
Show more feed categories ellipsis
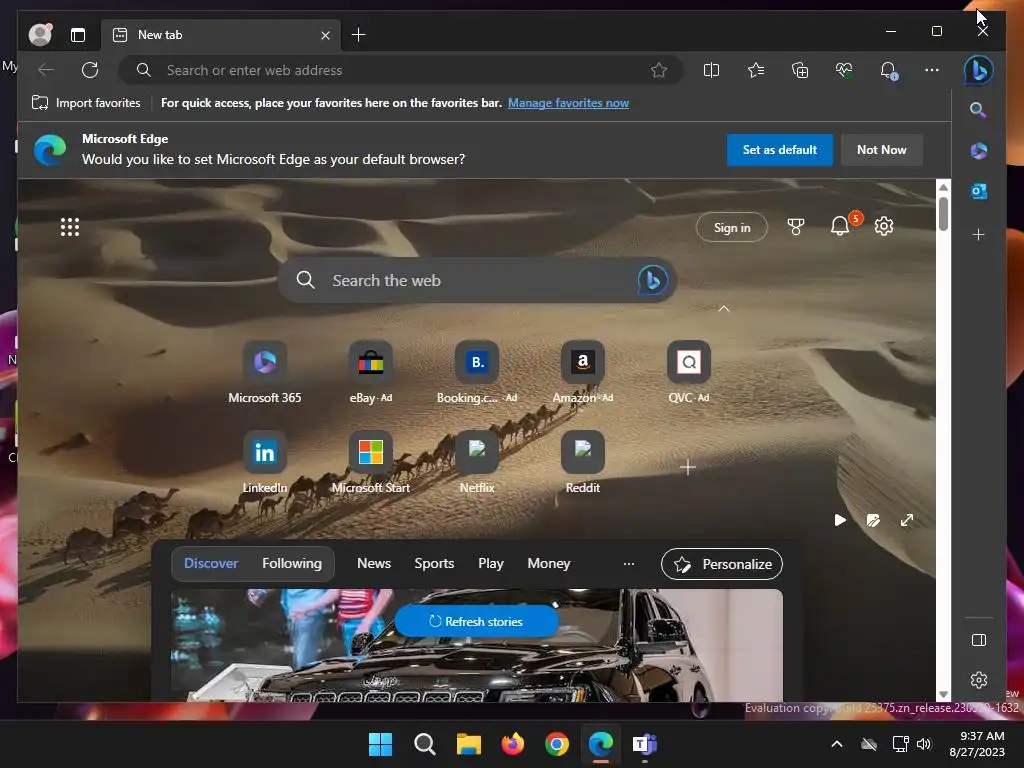point(628,564)
